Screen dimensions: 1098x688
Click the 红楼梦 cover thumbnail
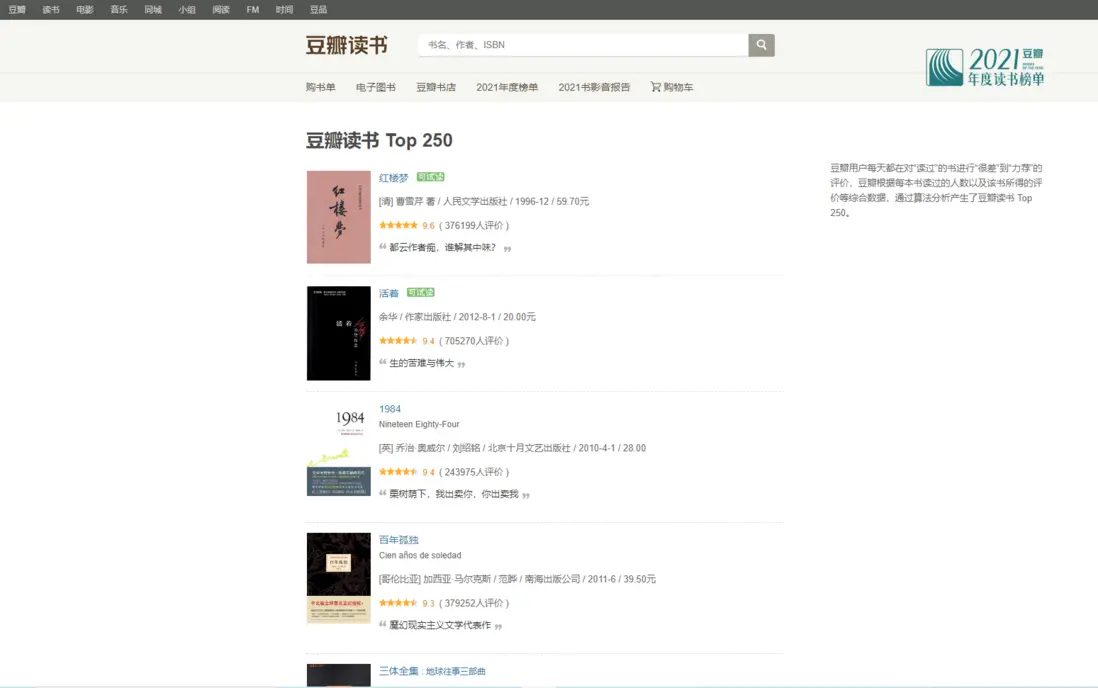point(339,217)
